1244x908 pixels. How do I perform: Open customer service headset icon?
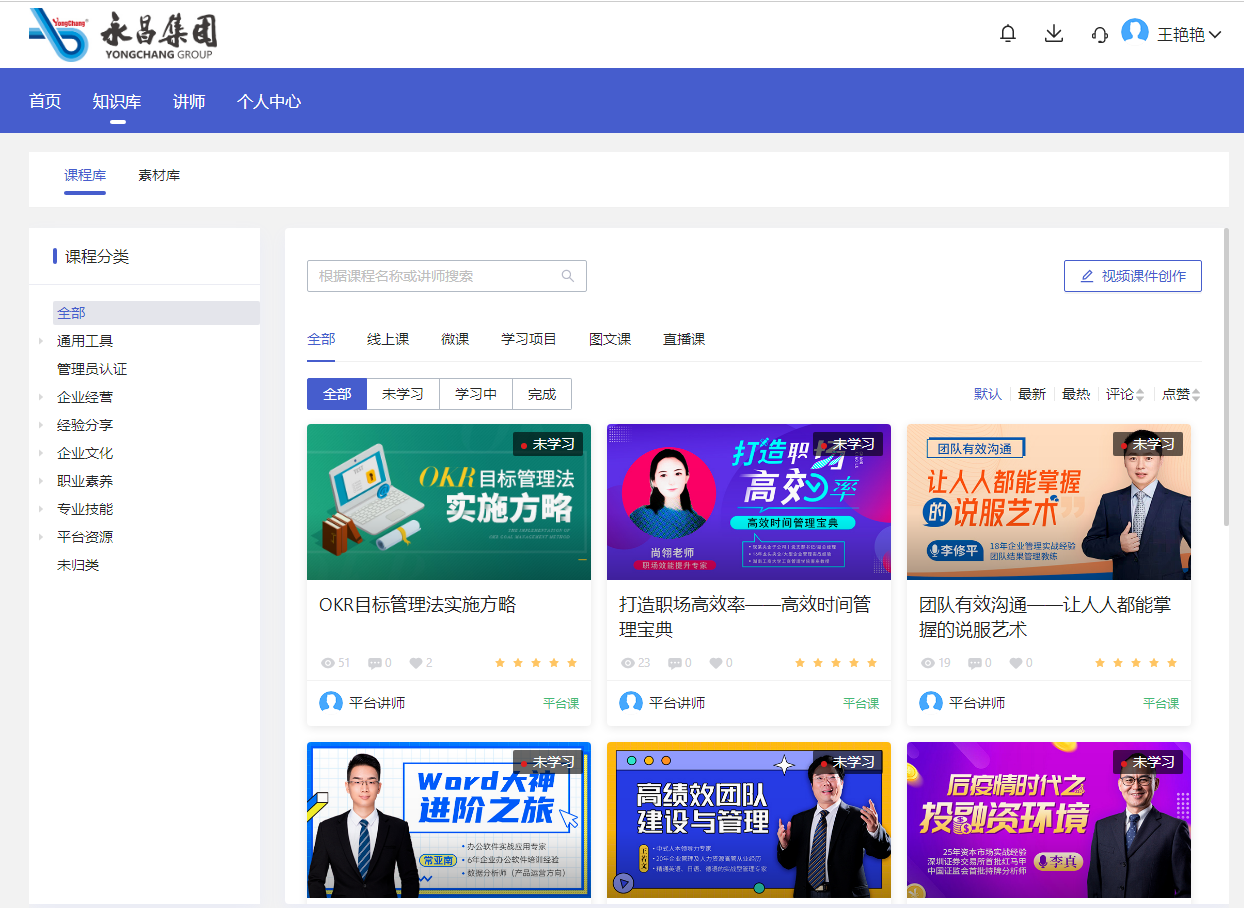pos(1100,35)
